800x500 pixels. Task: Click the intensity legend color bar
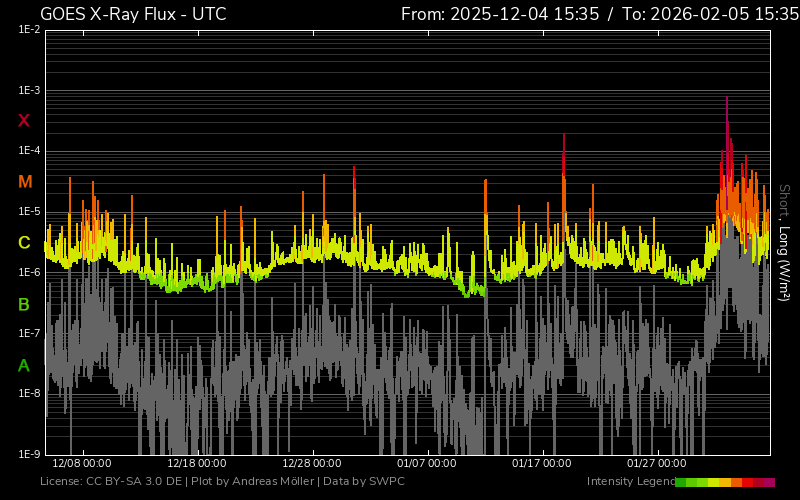724,482
